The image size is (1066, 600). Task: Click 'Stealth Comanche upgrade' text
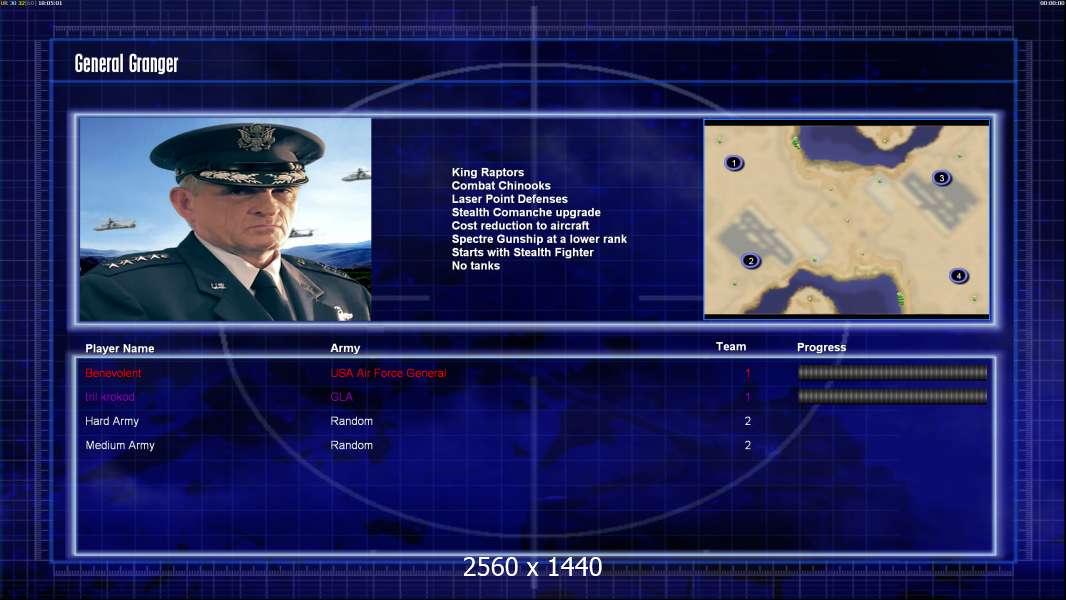point(526,212)
